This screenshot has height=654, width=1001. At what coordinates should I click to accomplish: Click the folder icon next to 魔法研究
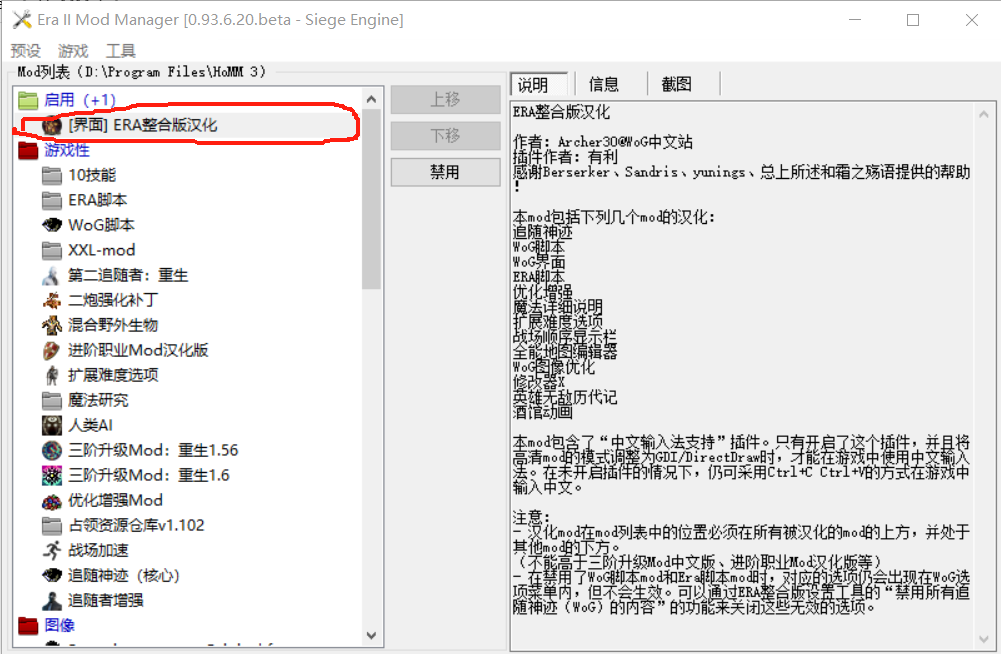(52, 400)
